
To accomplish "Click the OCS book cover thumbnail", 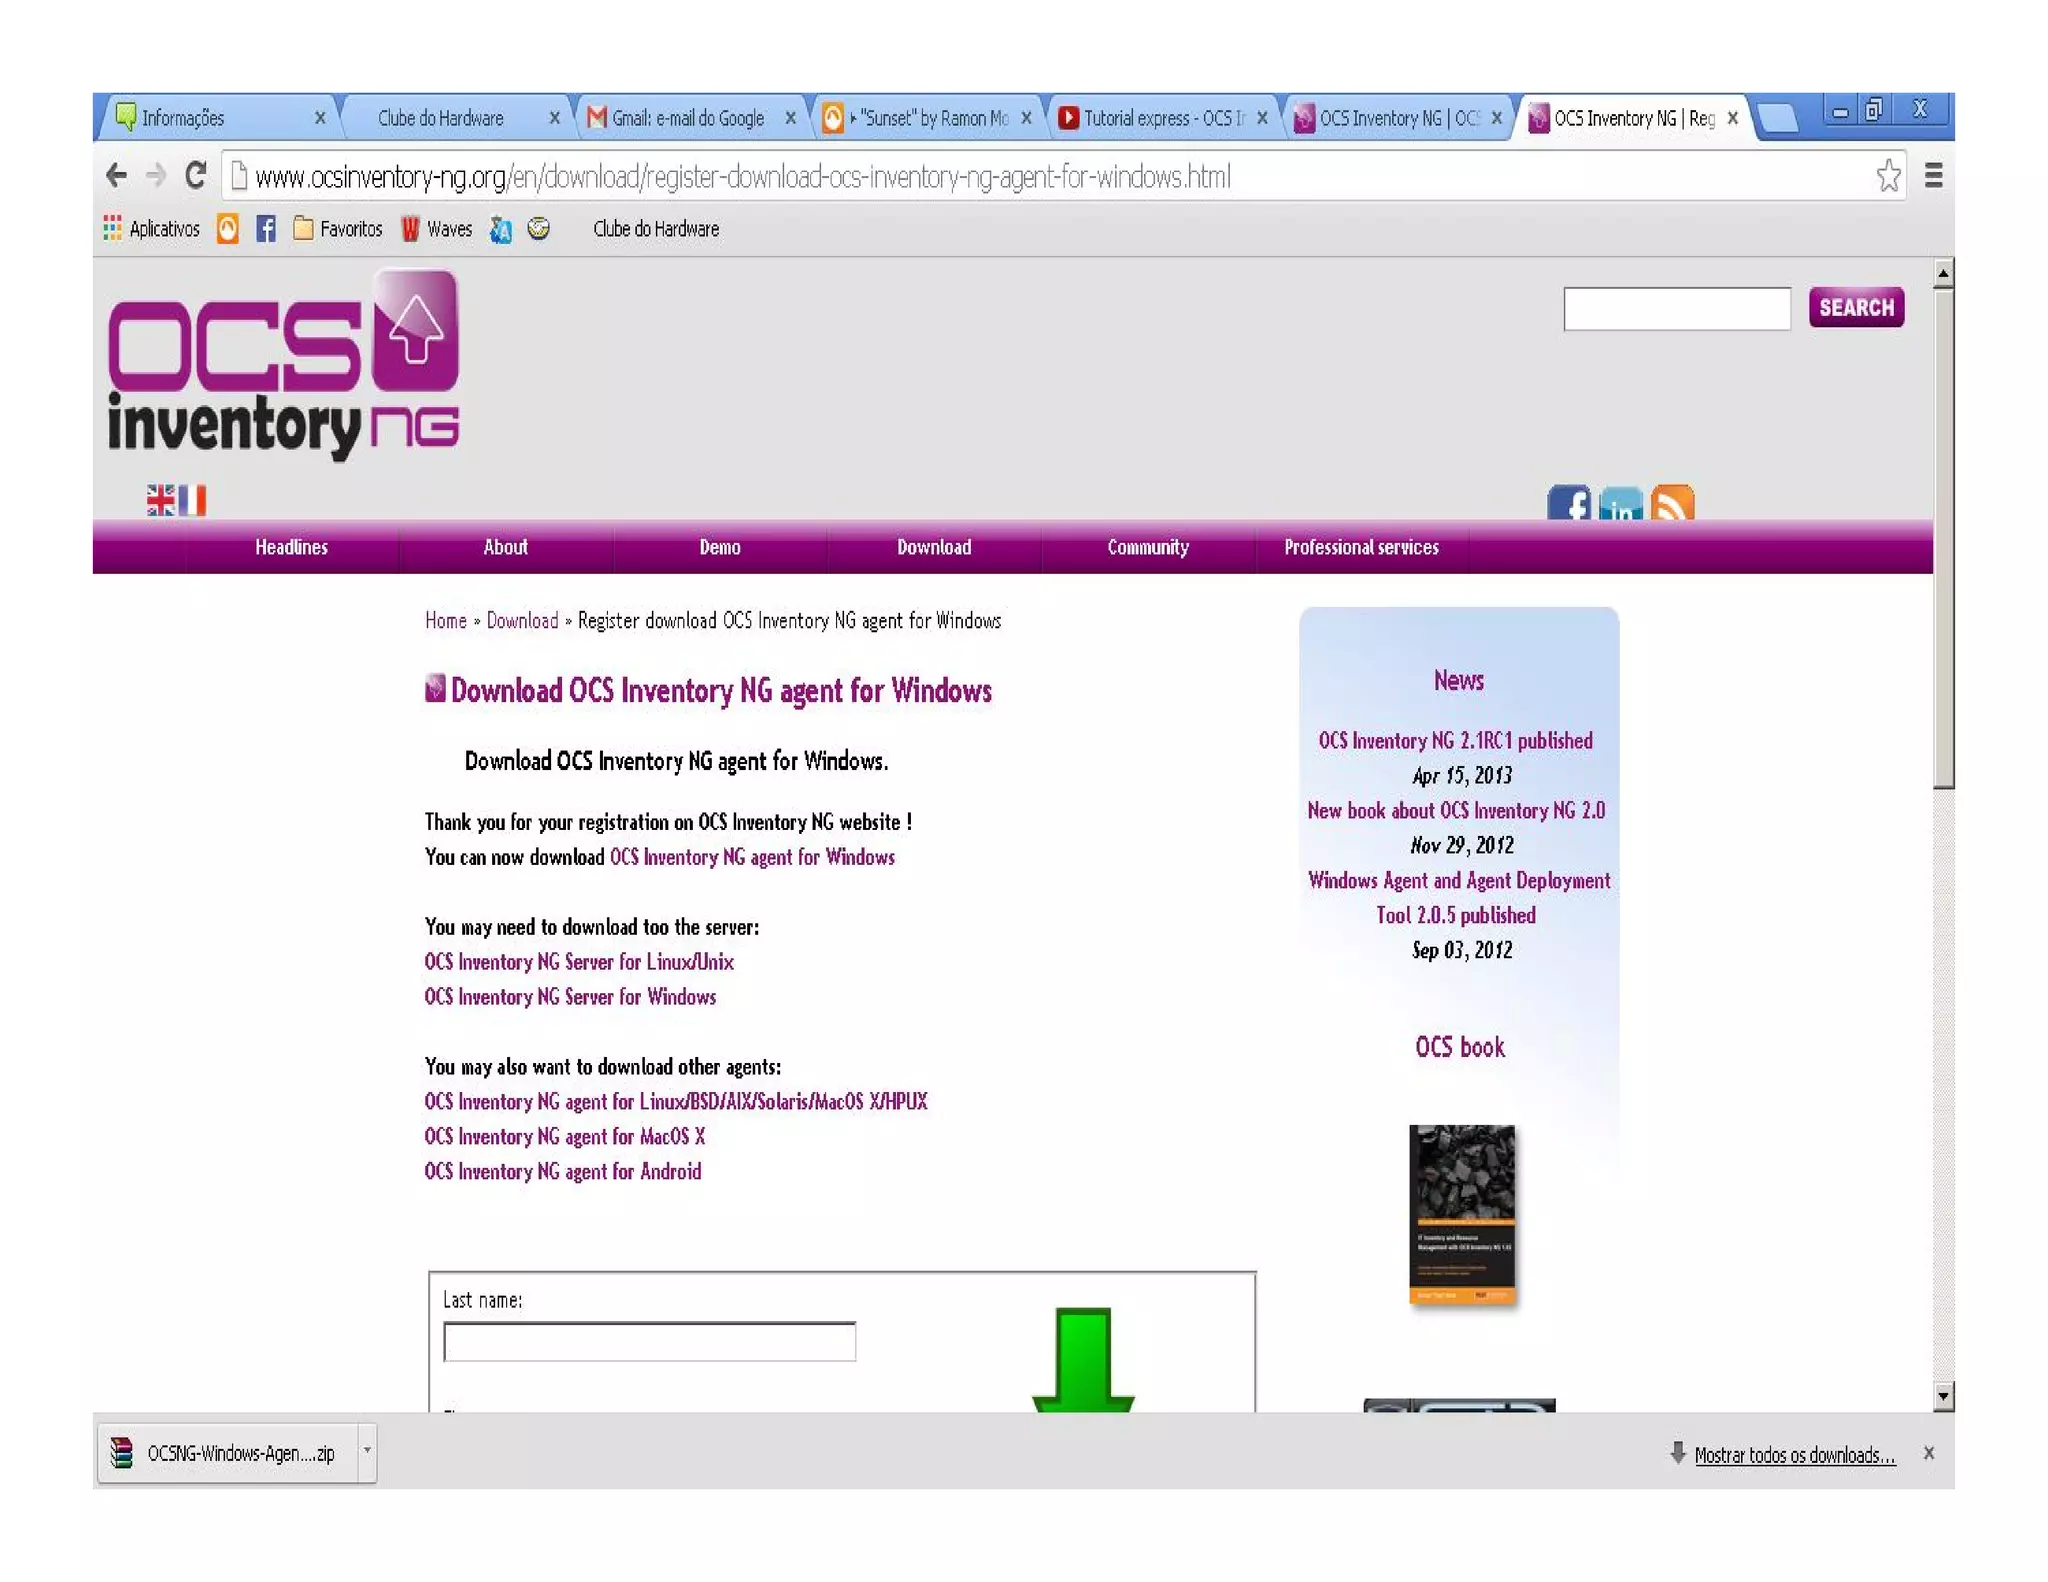I will coord(1461,1214).
